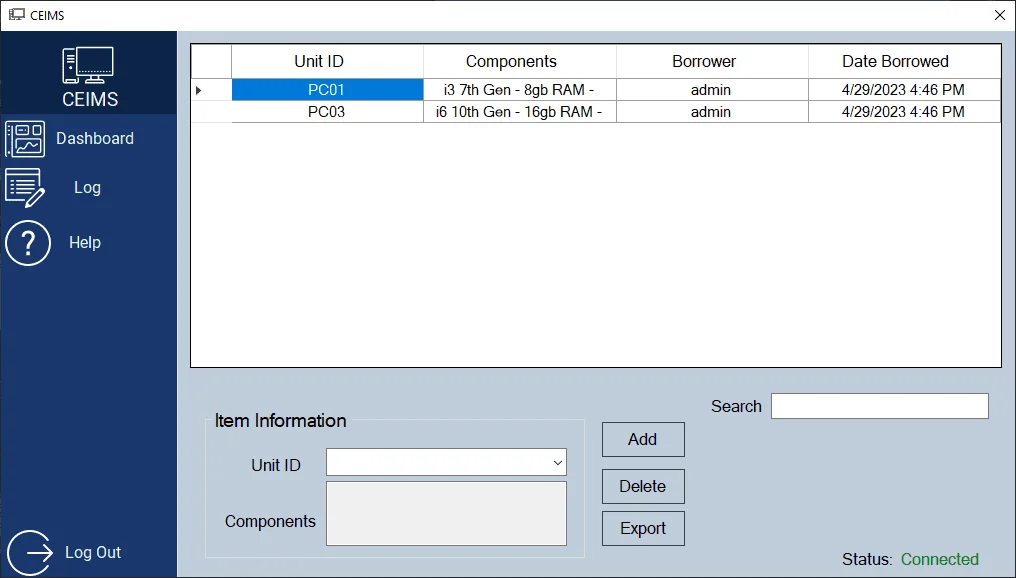The height and width of the screenshot is (578, 1016).
Task: Click the Dashboard chart icon
Action: (x=25, y=139)
